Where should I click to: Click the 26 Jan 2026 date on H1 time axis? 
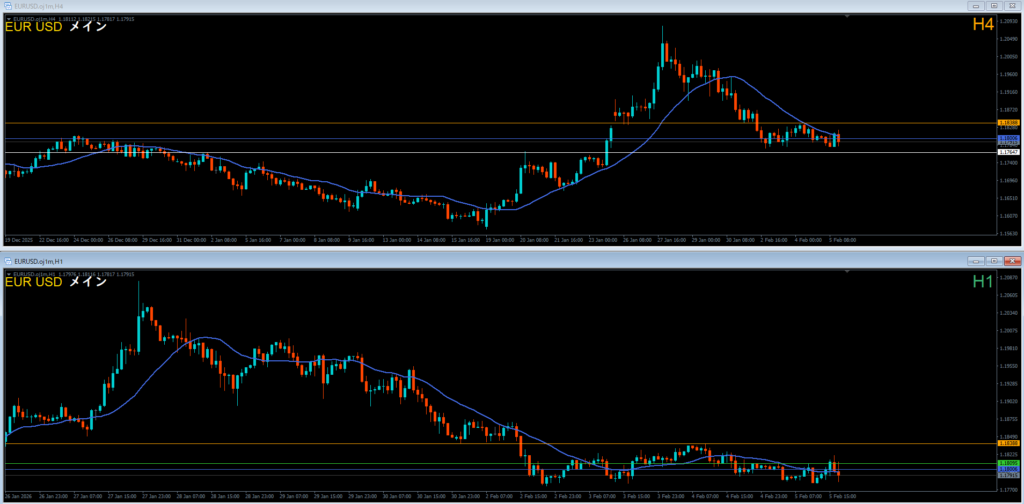18,496
